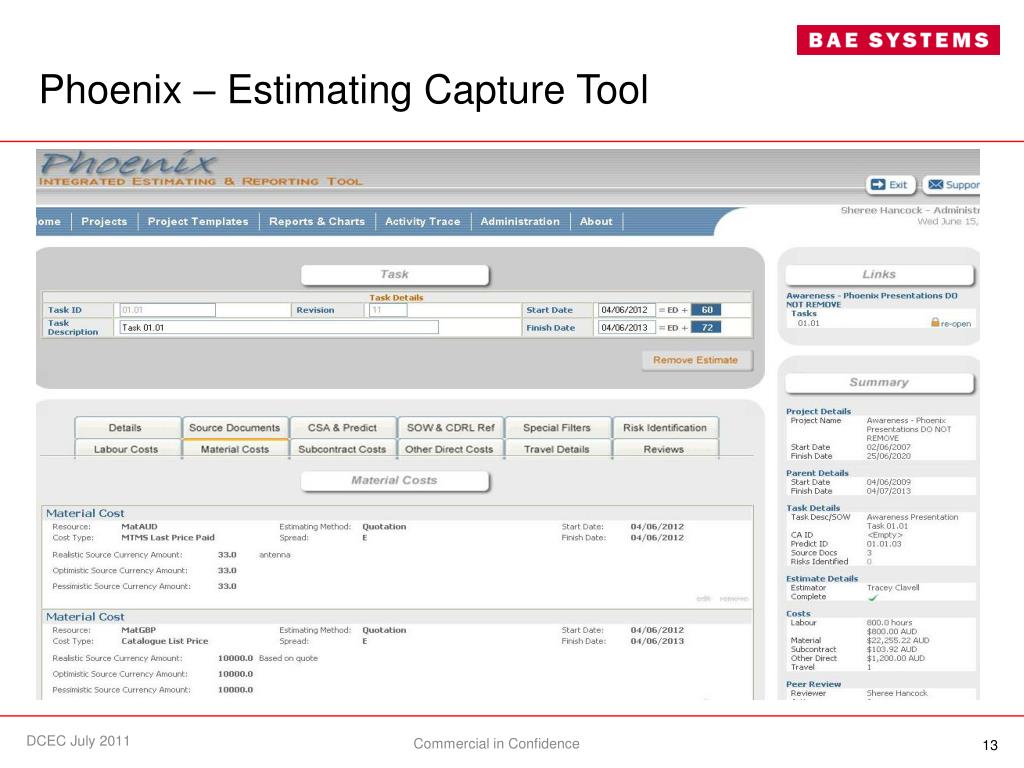Click the Task Description field
This screenshot has width=1024, height=768.
(x=279, y=327)
